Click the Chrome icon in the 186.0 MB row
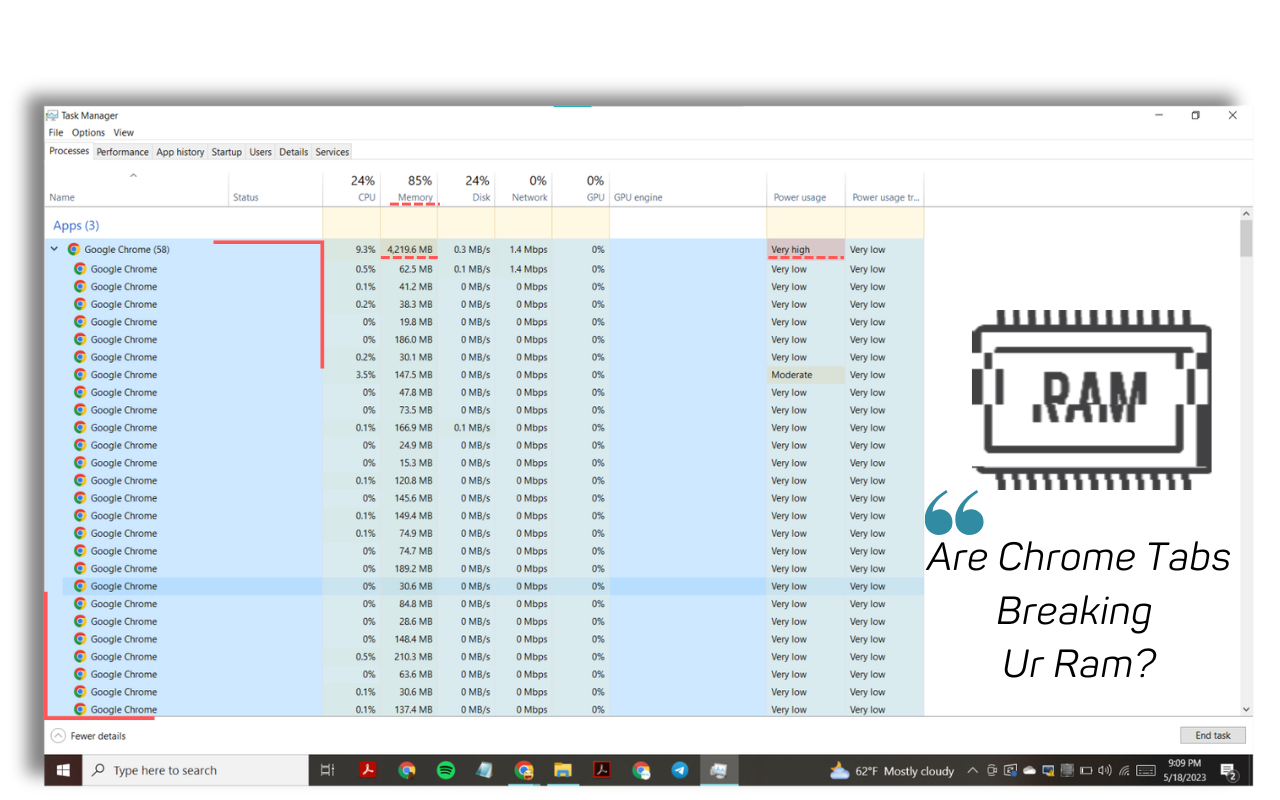 80,340
